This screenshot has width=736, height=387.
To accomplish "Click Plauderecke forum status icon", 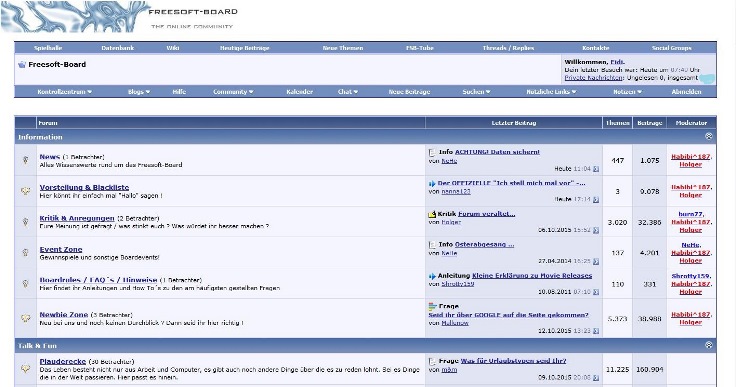I will (25, 369).
